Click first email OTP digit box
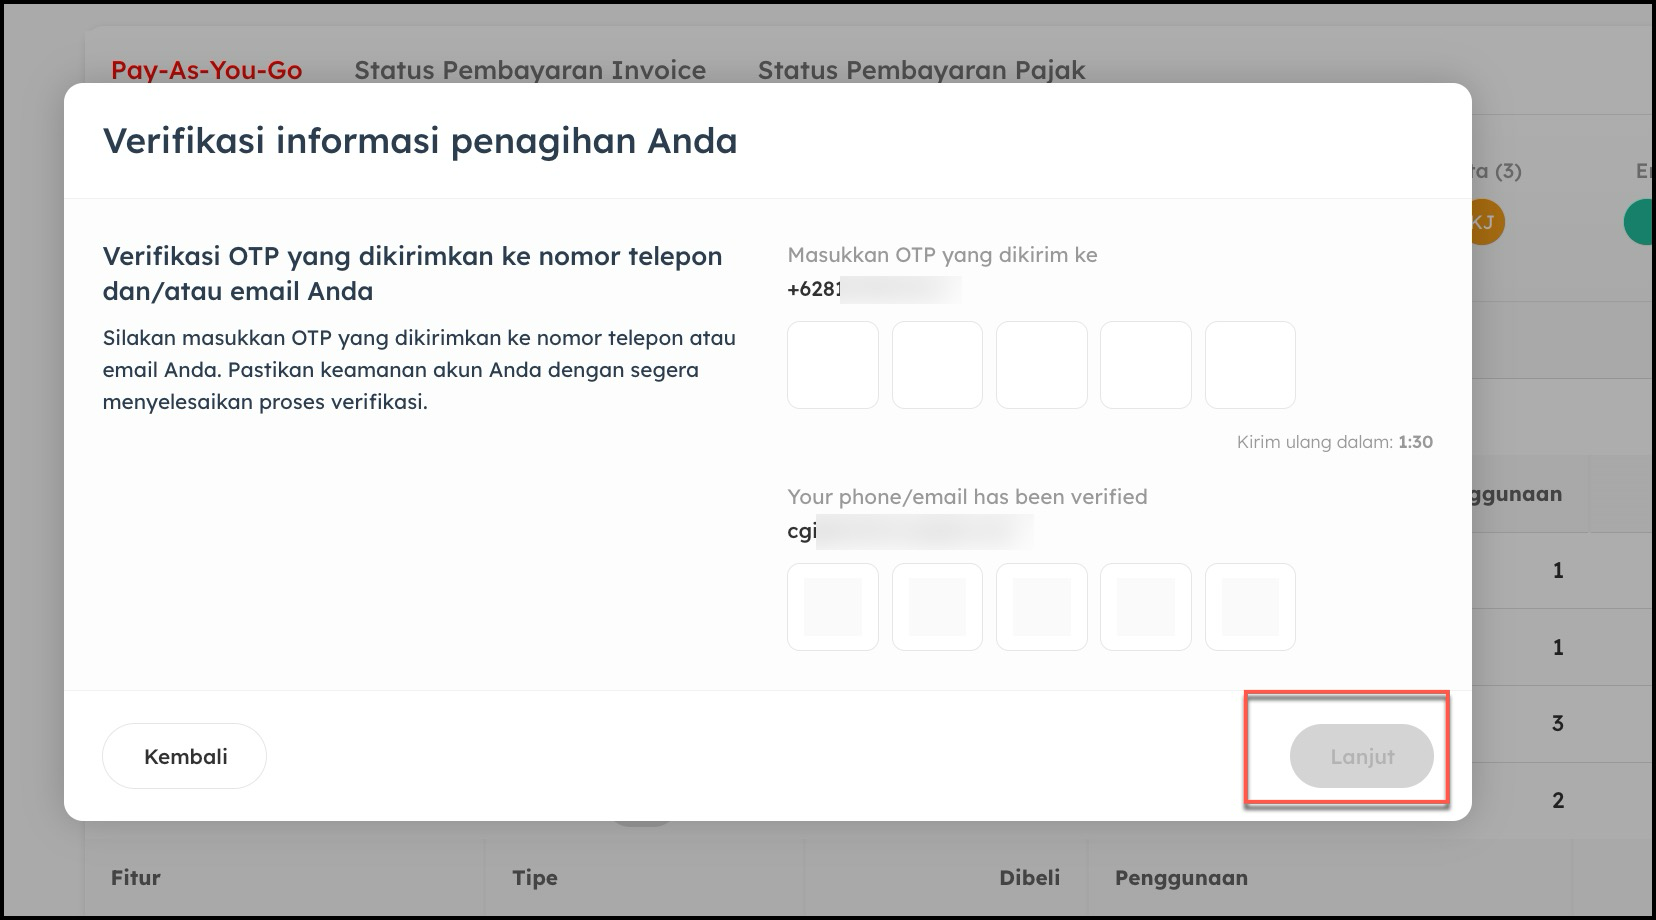Screen dimensions: 1656x920 pos(833,607)
